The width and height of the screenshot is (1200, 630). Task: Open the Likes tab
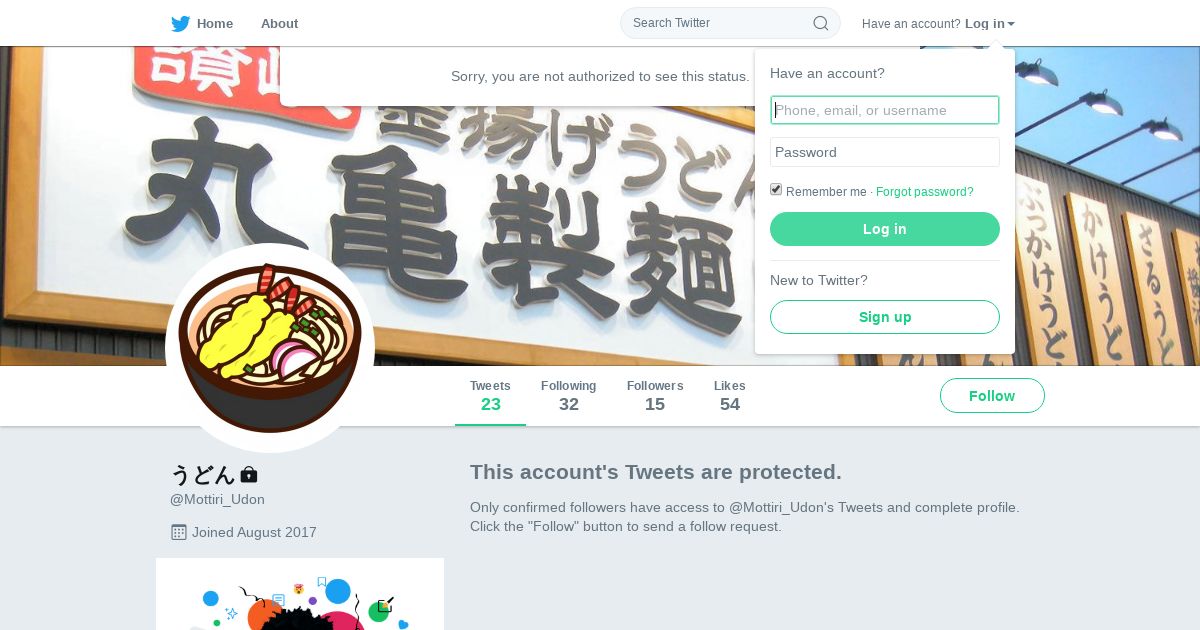[x=730, y=396]
